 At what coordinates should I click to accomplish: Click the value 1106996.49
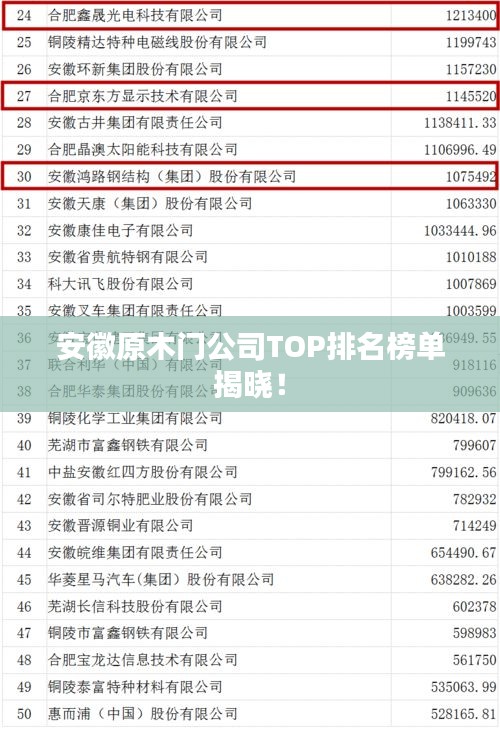tap(460, 150)
